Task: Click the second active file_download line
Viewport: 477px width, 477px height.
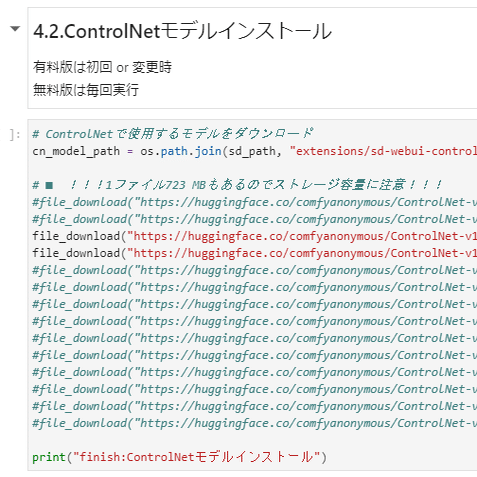Action: (255, 253)
